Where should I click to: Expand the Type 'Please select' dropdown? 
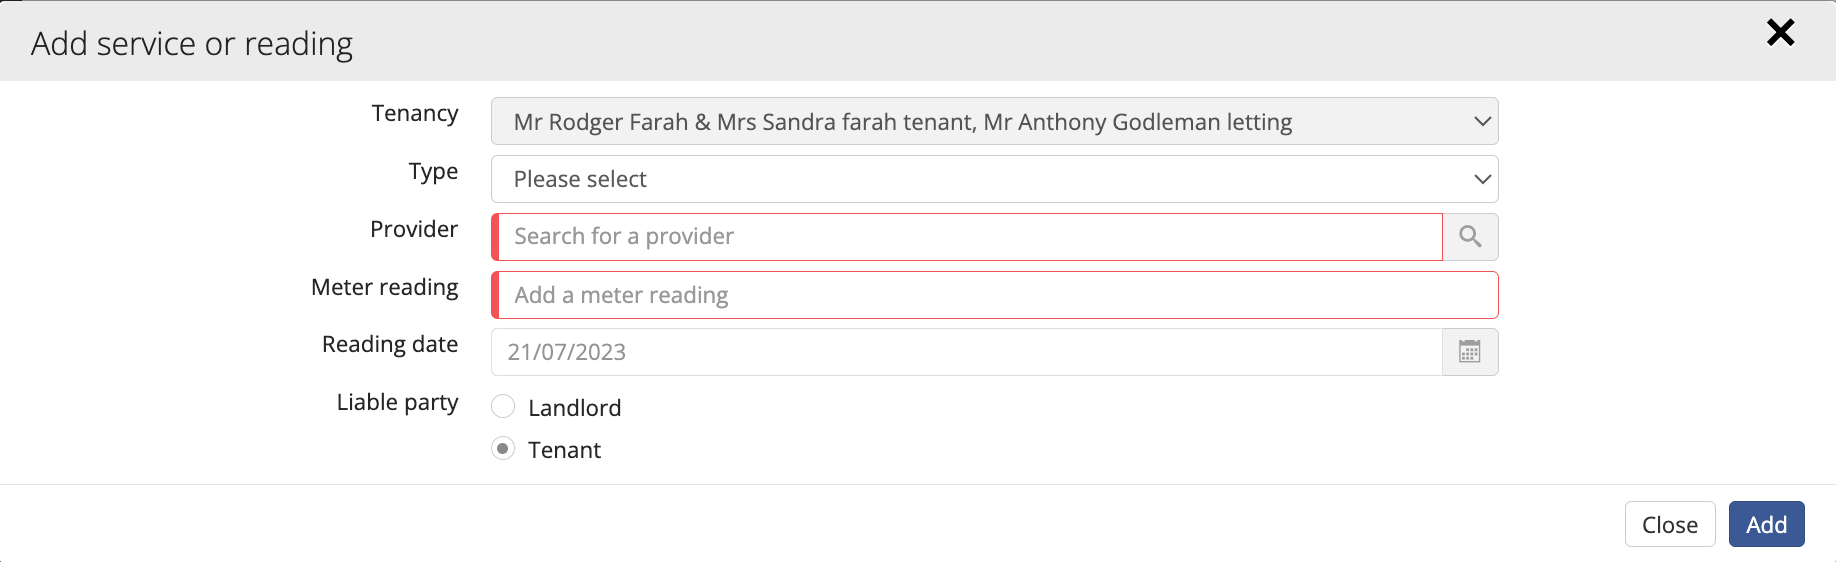point(994,179)
